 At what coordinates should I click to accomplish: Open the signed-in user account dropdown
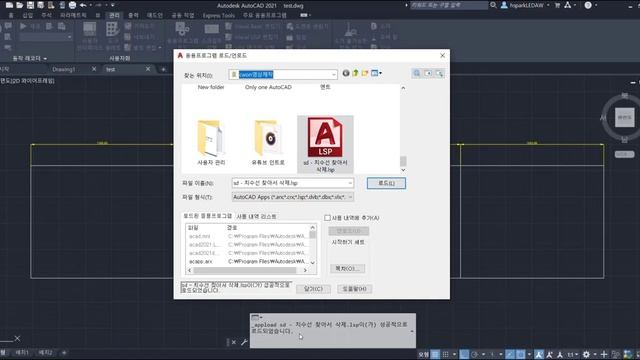pyautogui.click(x=548, y=5)
